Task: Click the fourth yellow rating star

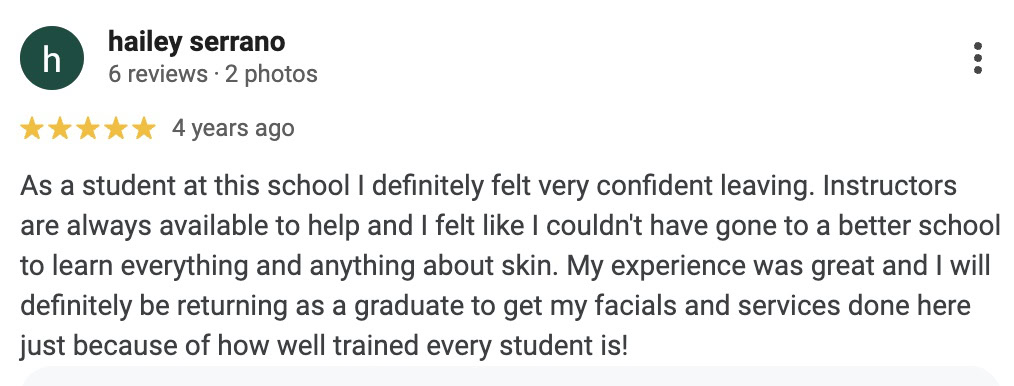Action: click(116, 129)
